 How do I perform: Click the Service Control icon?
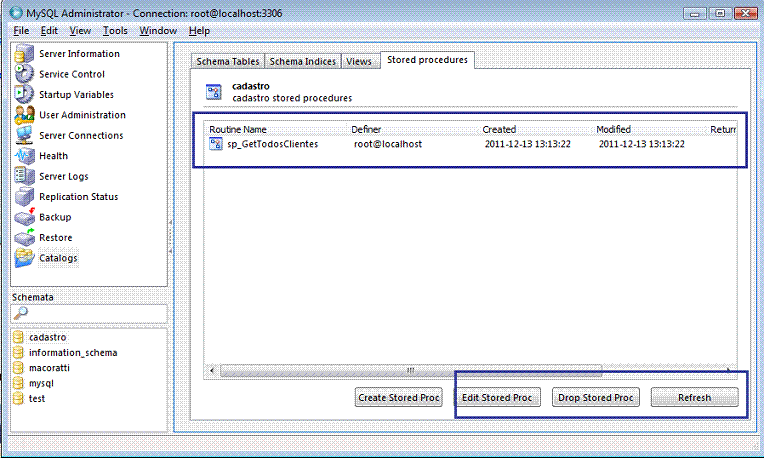24,74
